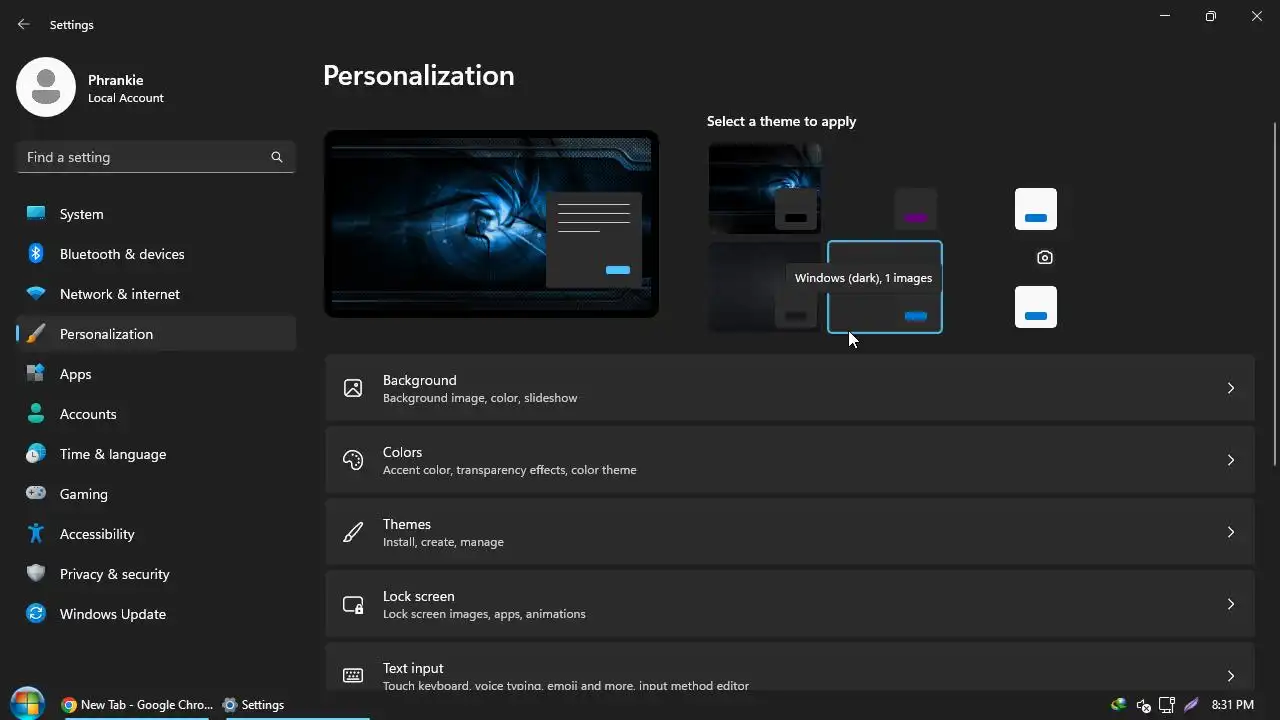Switch to New Tab - Google Chrome taskbar button
The image size is (1280, 720).
(136, 705)
